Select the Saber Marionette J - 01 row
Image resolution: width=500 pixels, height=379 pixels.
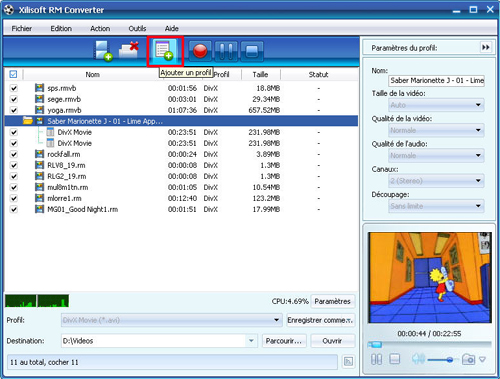(x=181, y=121)
